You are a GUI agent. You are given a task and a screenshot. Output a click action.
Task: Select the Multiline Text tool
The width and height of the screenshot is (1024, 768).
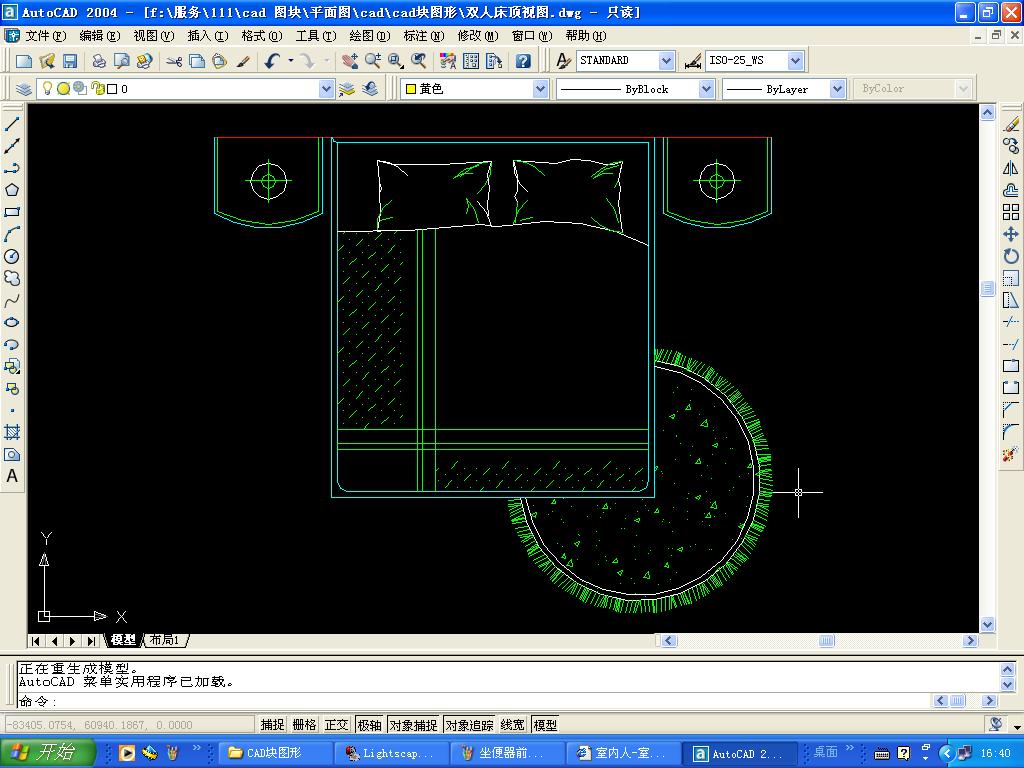pyautogui.click(x=12, y=476)
